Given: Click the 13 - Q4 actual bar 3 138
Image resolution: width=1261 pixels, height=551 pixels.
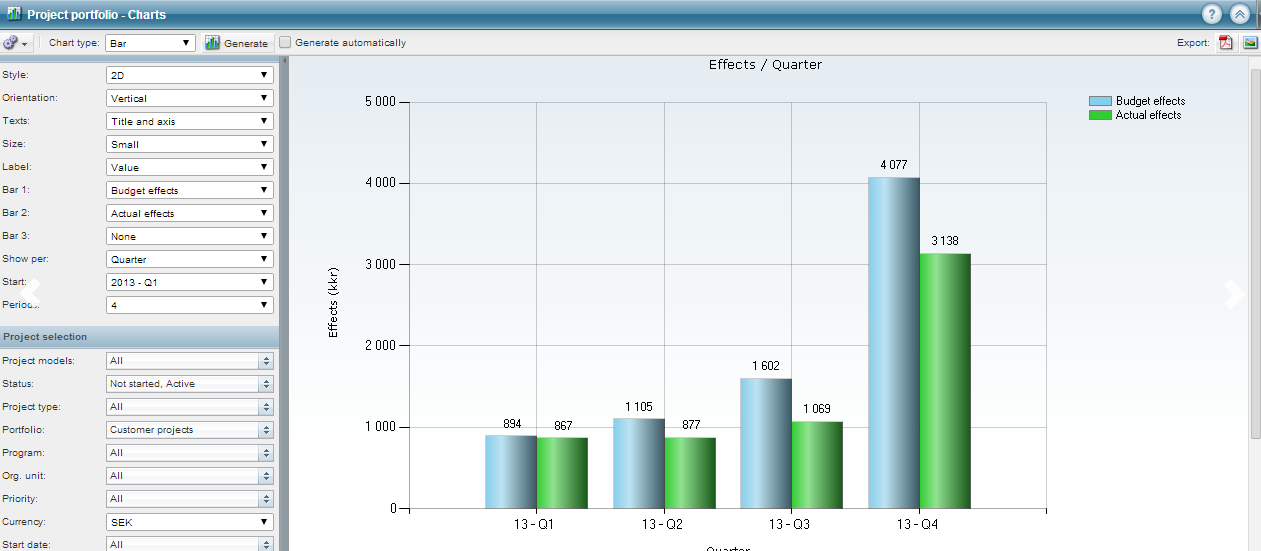Looking at the screenshot, I should tap(945, 381).
